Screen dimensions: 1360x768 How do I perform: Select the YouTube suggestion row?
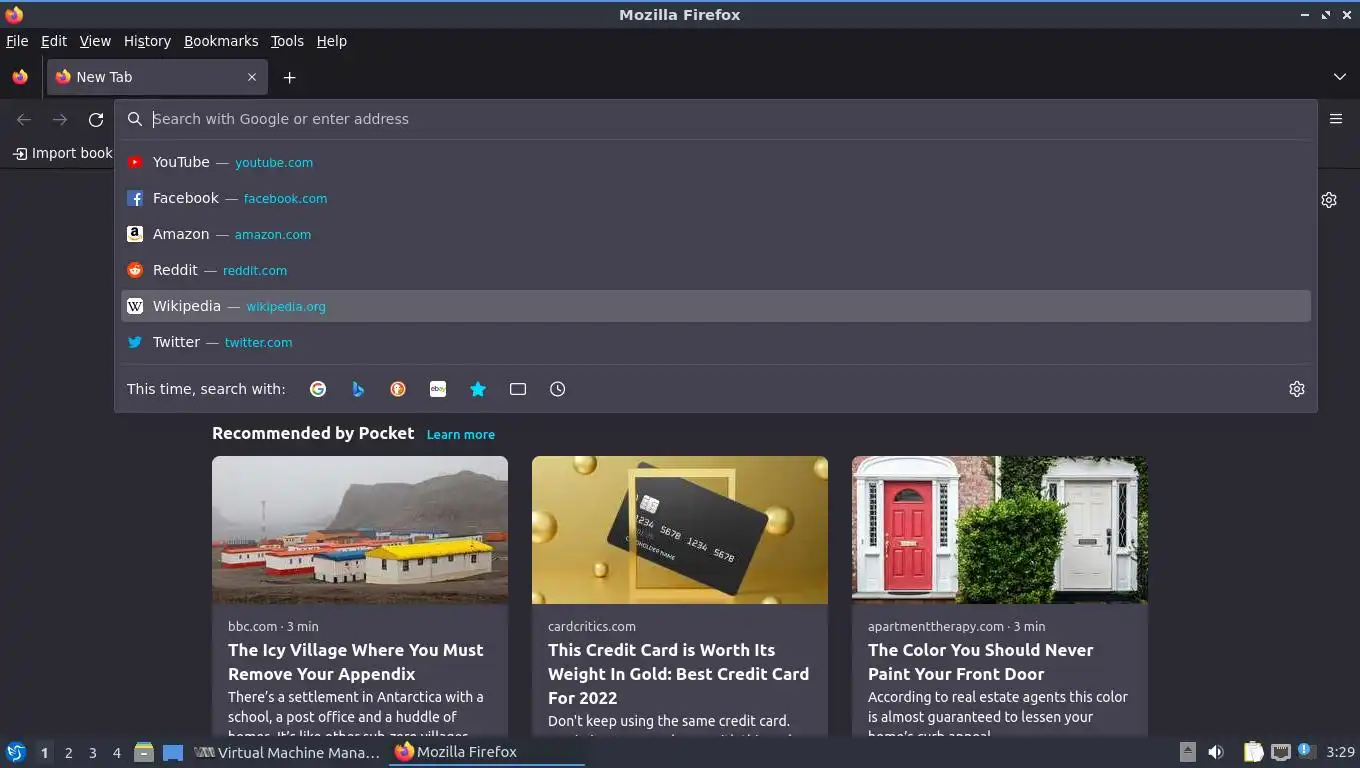(716, 162)
